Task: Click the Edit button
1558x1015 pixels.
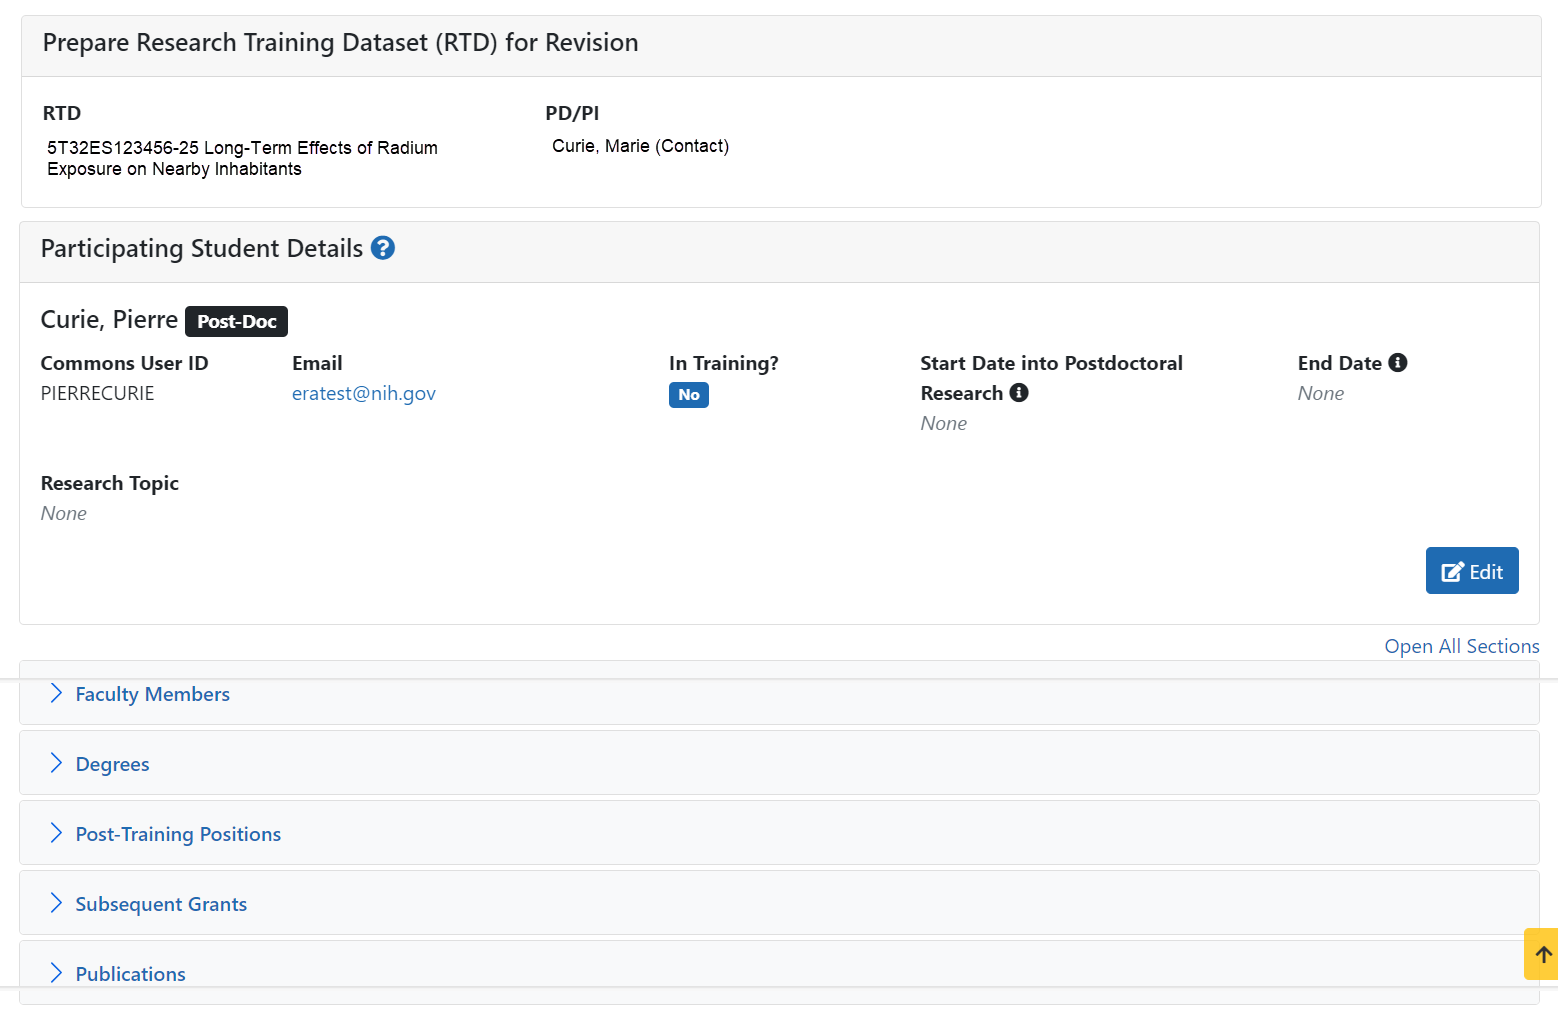Action: click(1472, 571)
